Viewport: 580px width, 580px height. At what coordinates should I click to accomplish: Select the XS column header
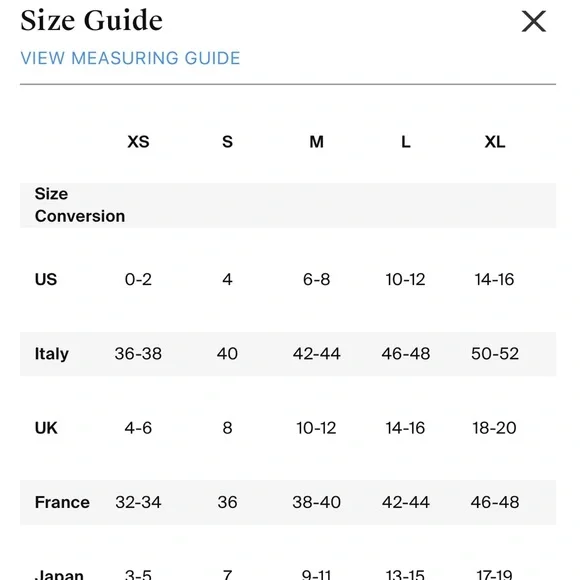coord(138,142)
